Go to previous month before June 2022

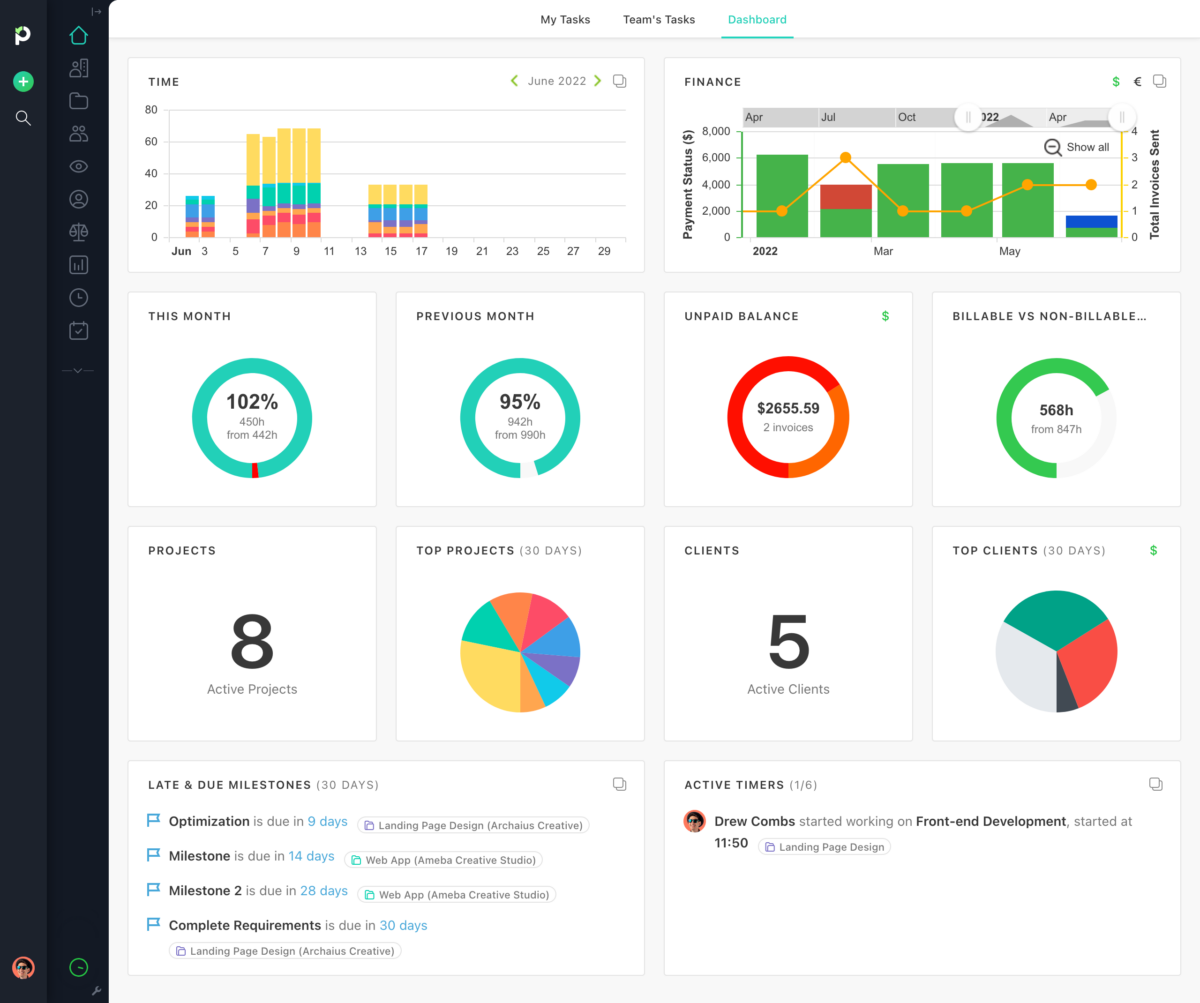(514, 81)
